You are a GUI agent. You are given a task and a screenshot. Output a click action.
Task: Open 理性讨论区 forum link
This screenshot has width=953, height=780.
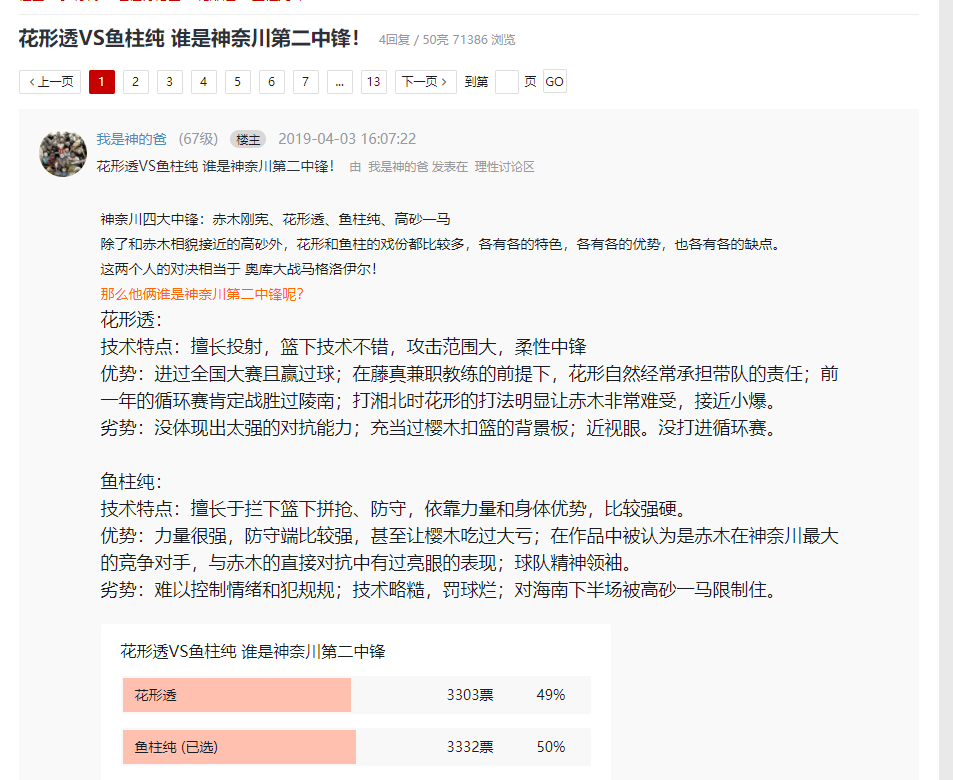click(504, 167)
